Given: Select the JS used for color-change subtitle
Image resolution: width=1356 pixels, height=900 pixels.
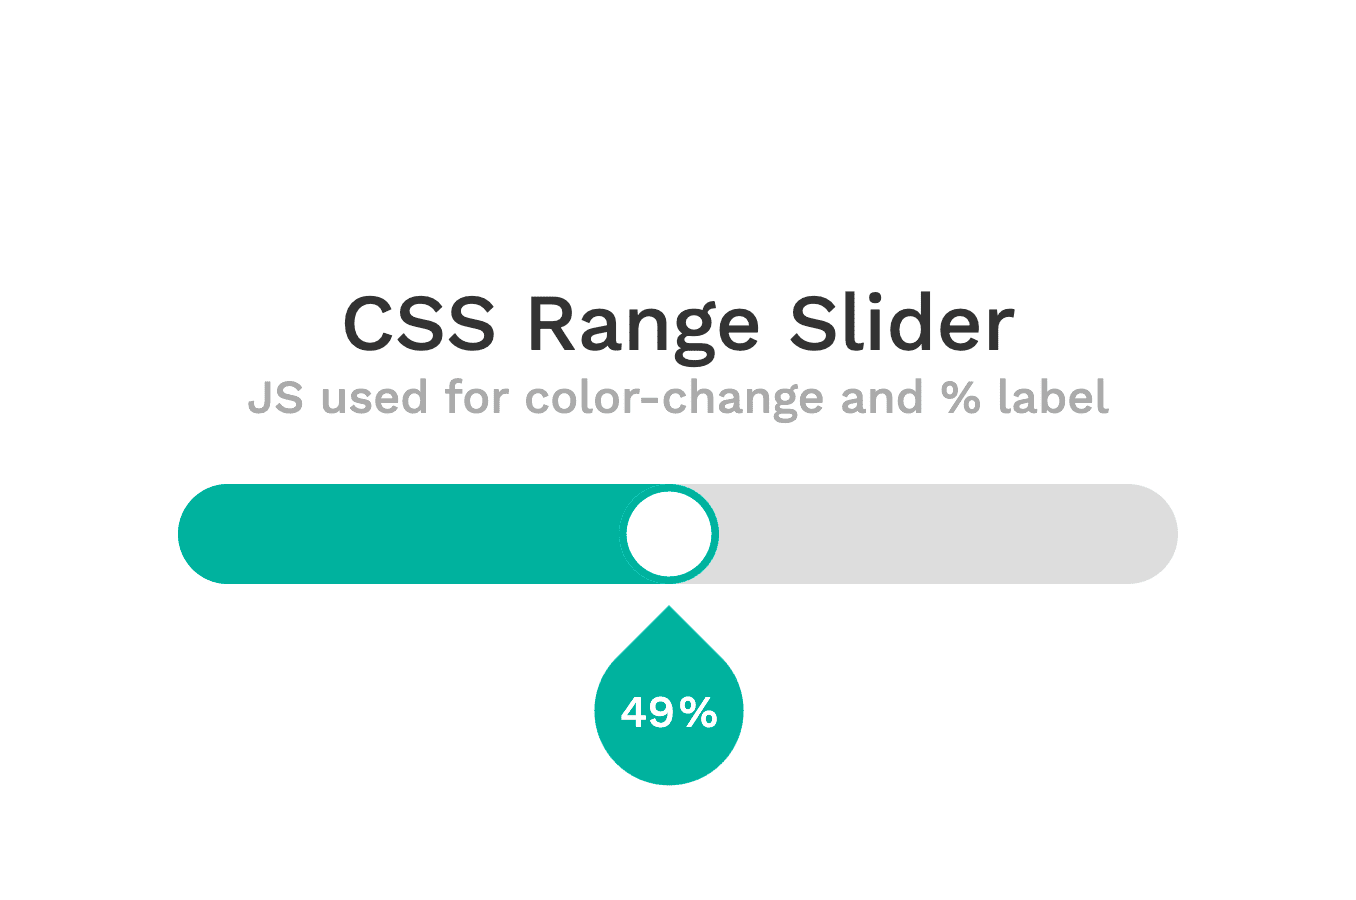Looking at the screenshot, I should click(x=680, y=397).
